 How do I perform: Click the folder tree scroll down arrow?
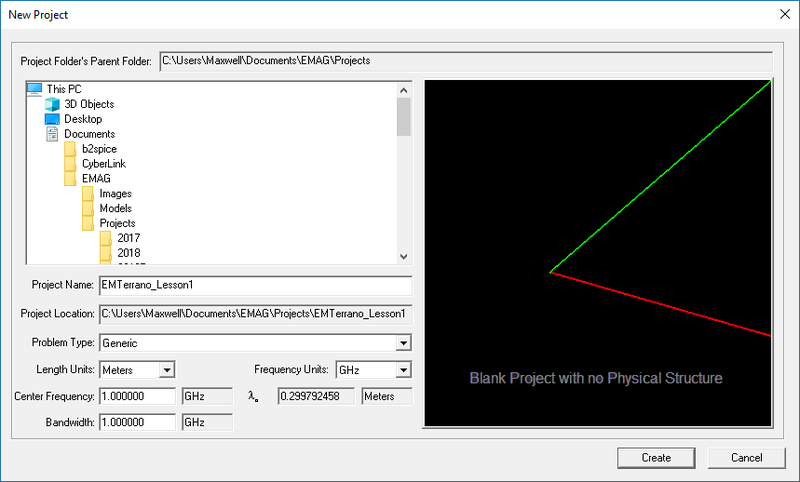(x=404, y=257)
